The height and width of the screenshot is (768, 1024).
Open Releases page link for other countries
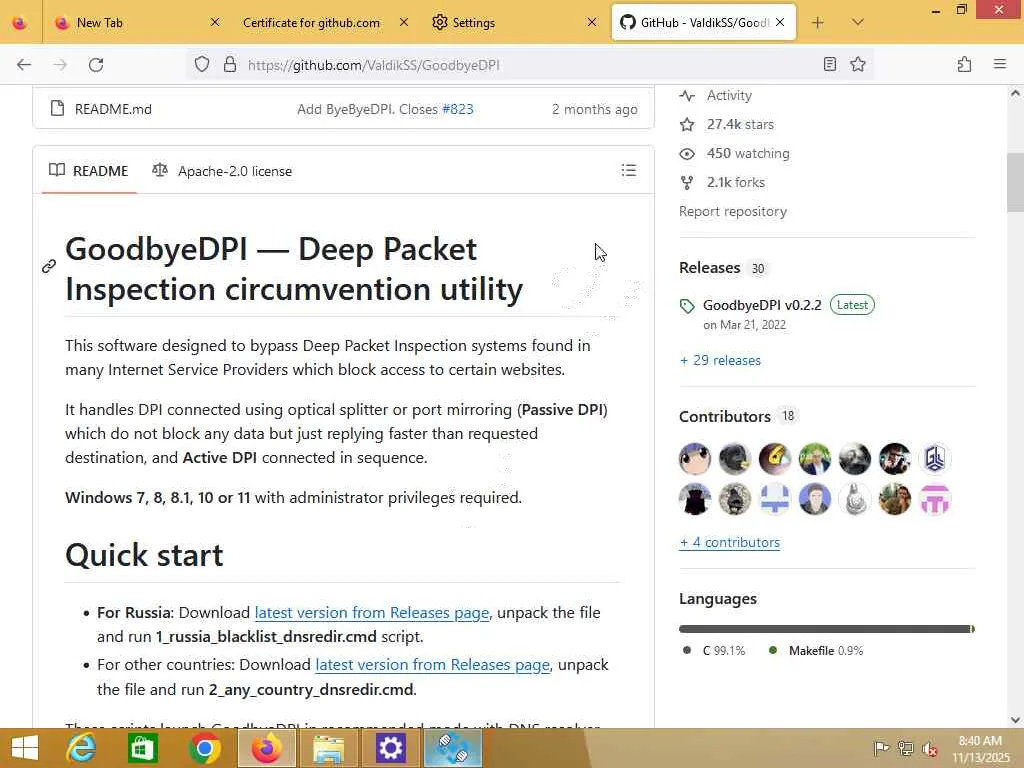click(x=432, y=665)
